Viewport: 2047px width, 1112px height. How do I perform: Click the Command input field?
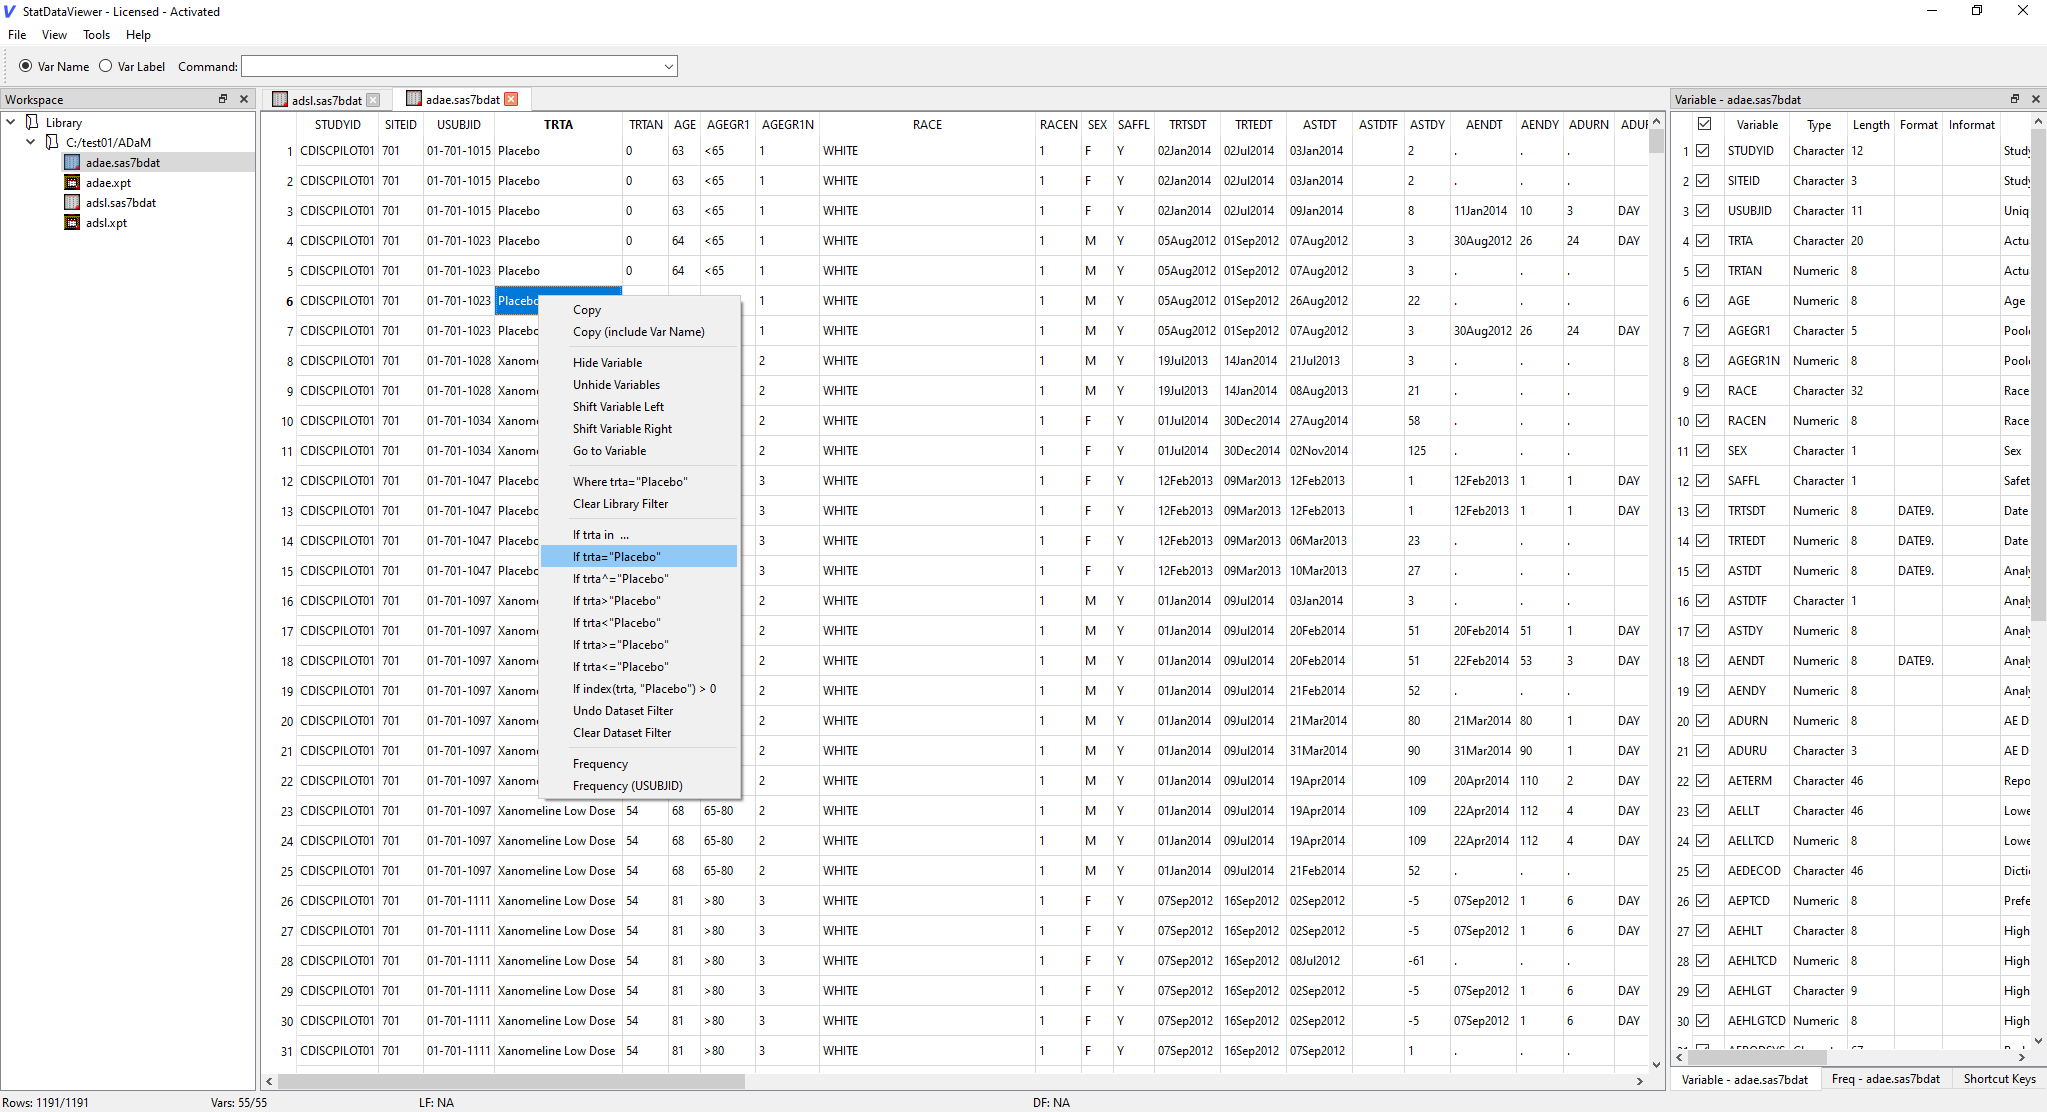click(450, 67)
